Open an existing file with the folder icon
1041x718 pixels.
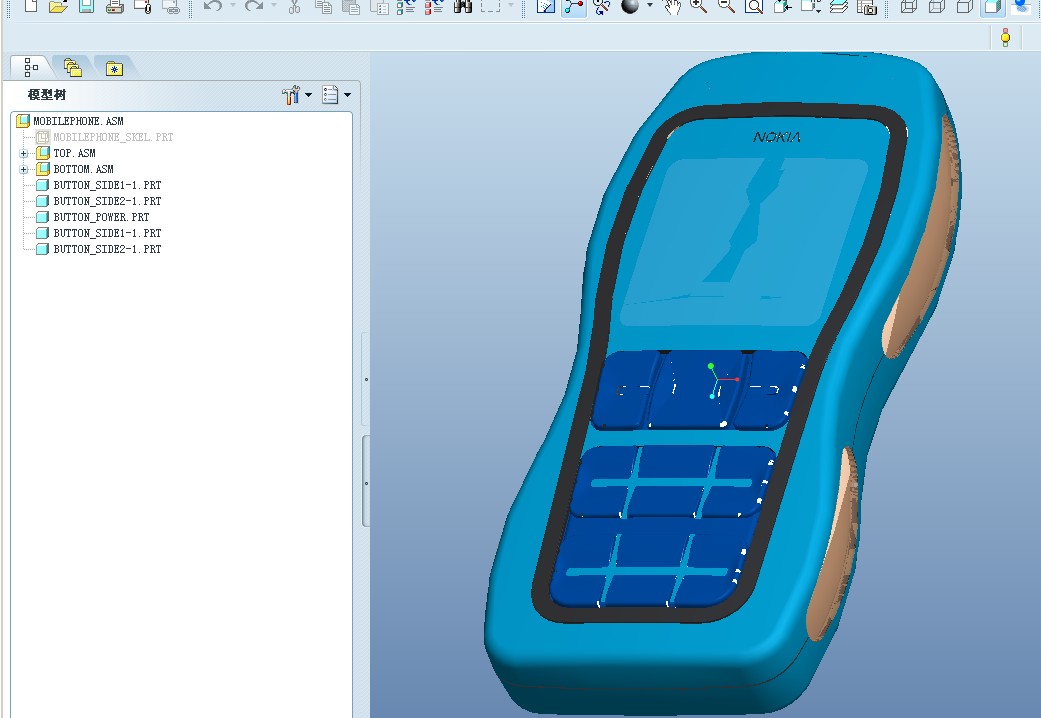[58, 7]
